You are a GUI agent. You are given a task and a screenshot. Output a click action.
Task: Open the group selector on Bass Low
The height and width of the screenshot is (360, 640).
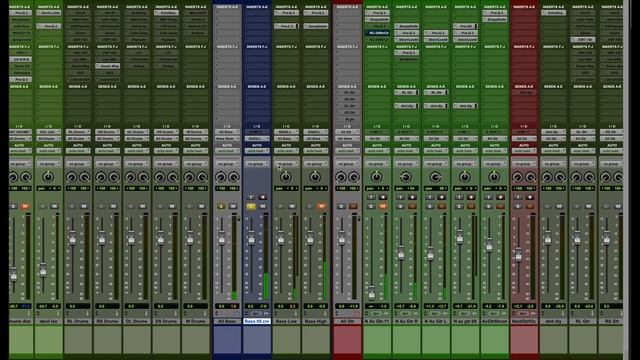pyautogui.click(x=286, y=164)
